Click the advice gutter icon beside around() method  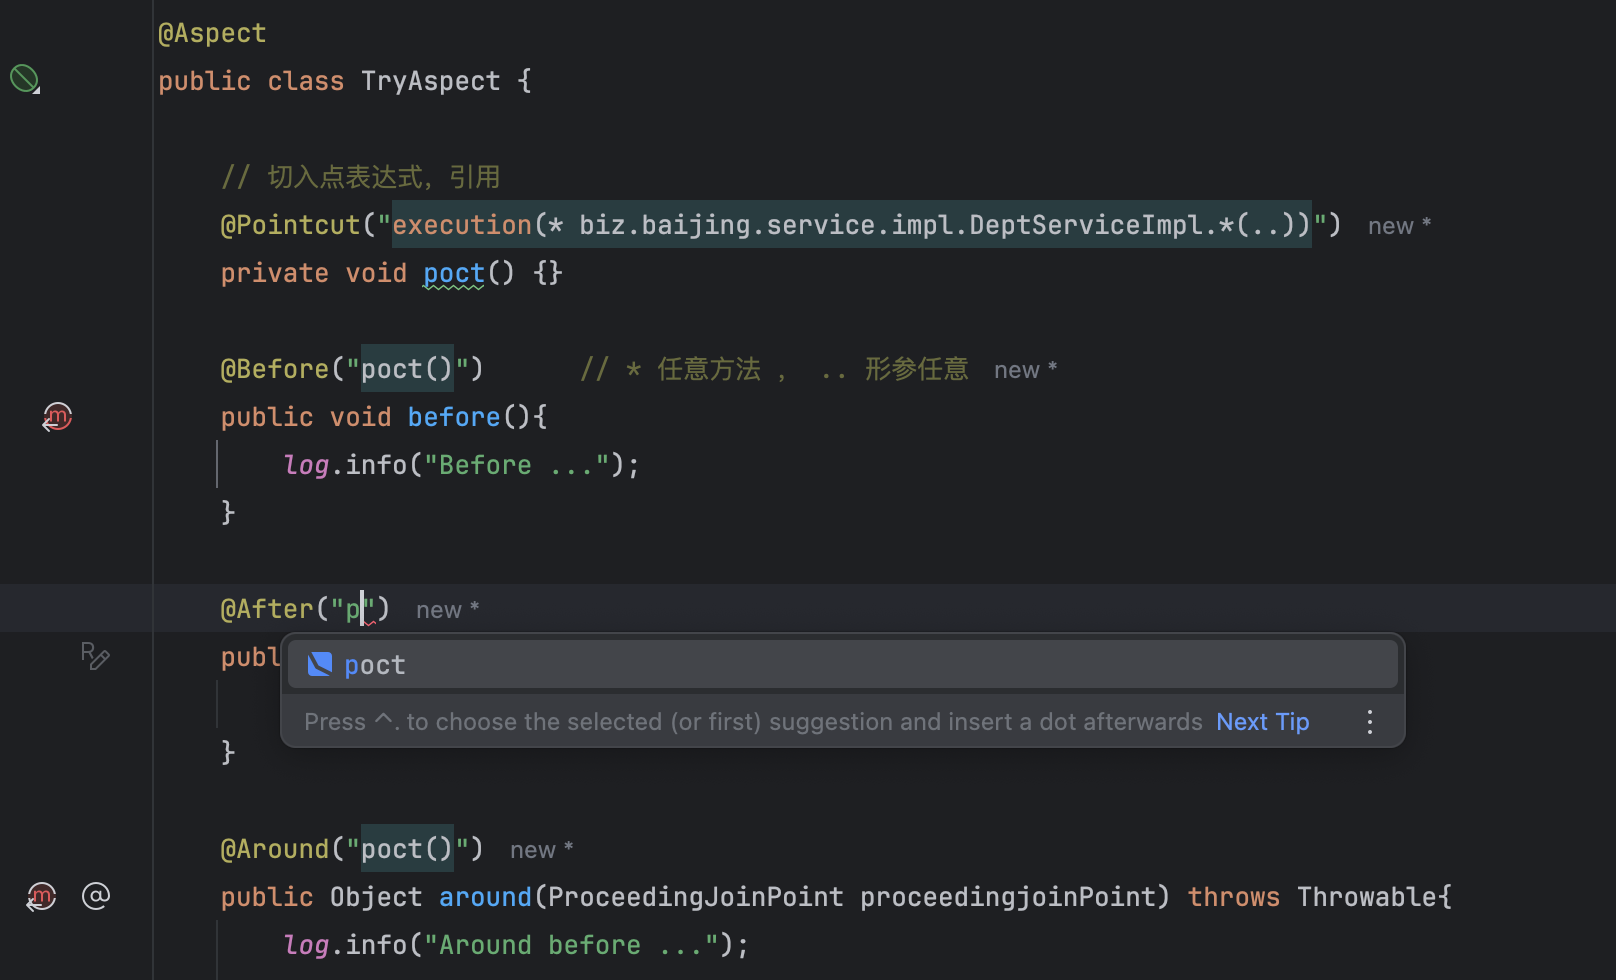click(41, 896)
